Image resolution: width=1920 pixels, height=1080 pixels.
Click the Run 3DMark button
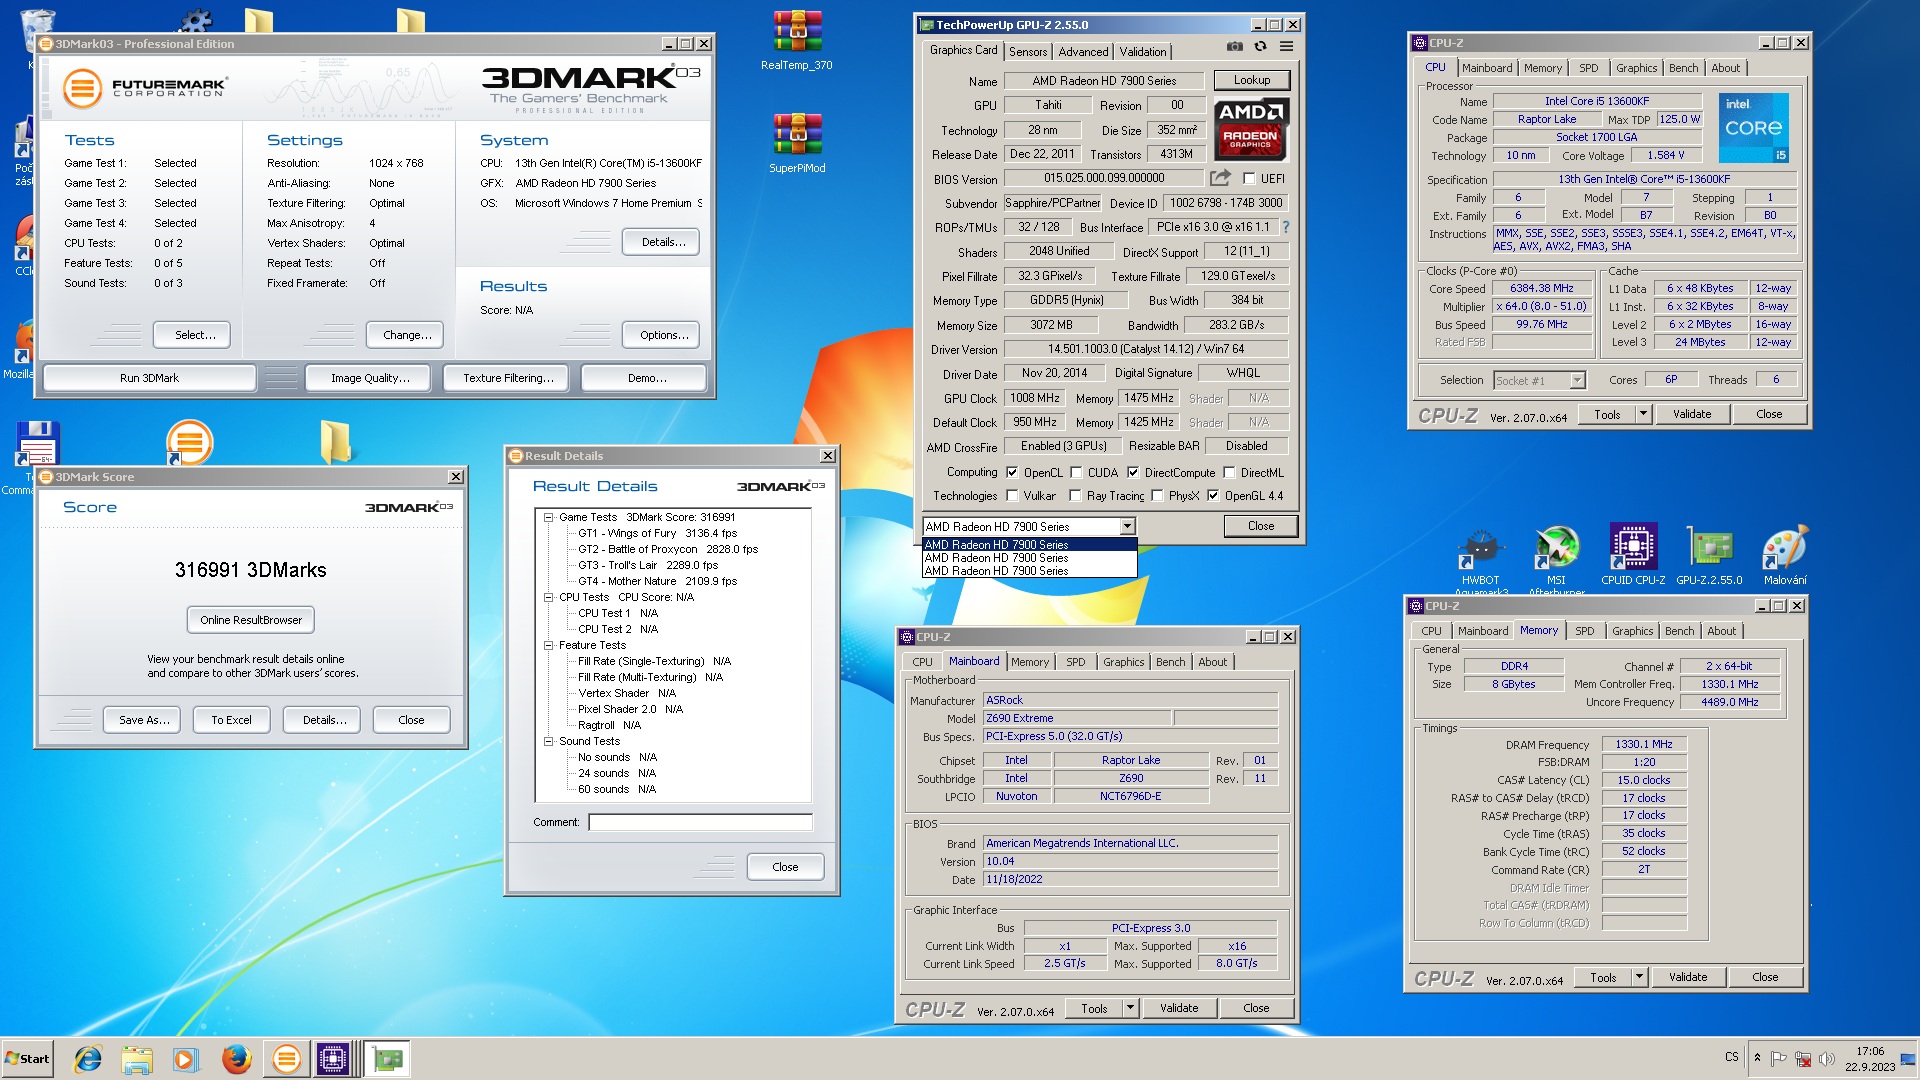(x=149, y=378)
